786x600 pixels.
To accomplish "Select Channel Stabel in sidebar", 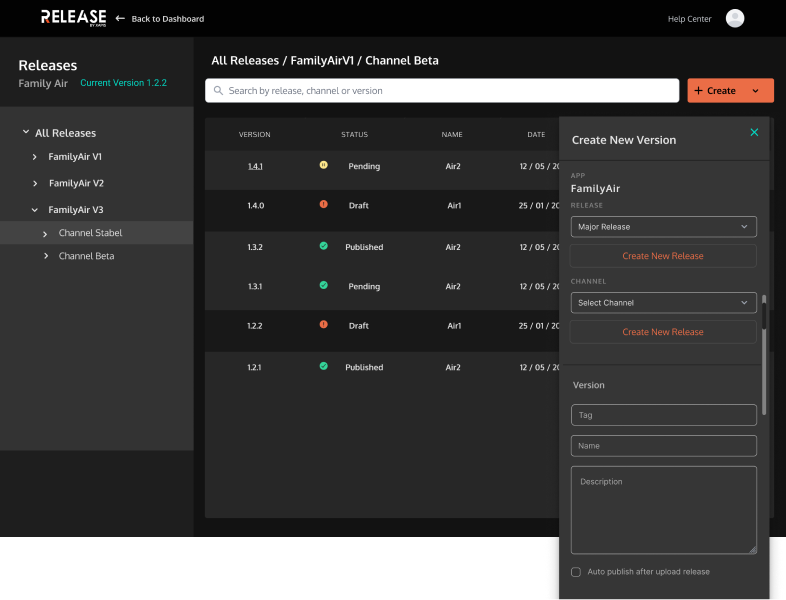I will pyautogui.click(x=90, y=233).
